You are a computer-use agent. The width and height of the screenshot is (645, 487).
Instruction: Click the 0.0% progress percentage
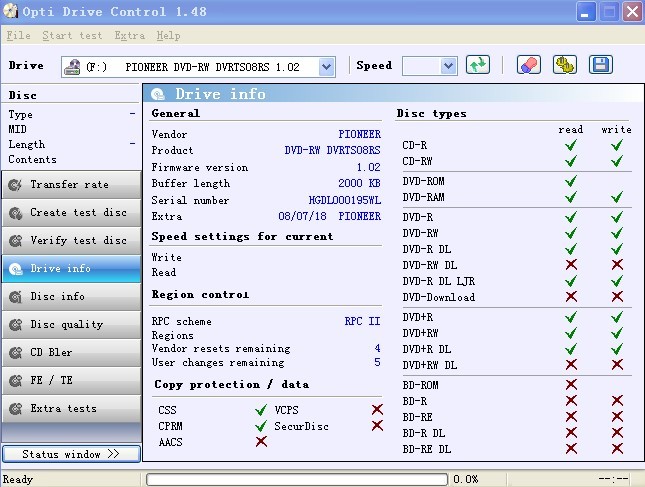[466, 480]
